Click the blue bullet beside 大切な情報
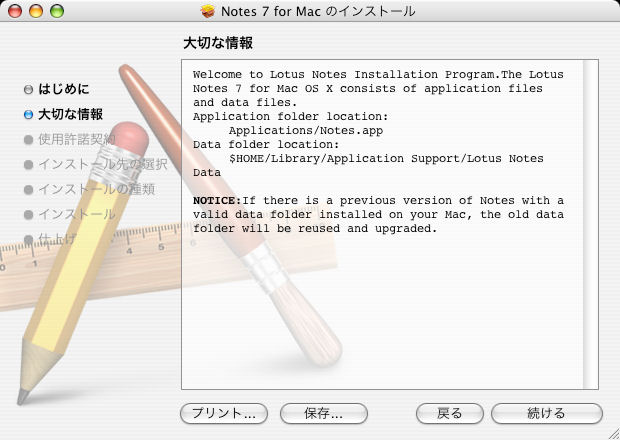 (28, 115)
